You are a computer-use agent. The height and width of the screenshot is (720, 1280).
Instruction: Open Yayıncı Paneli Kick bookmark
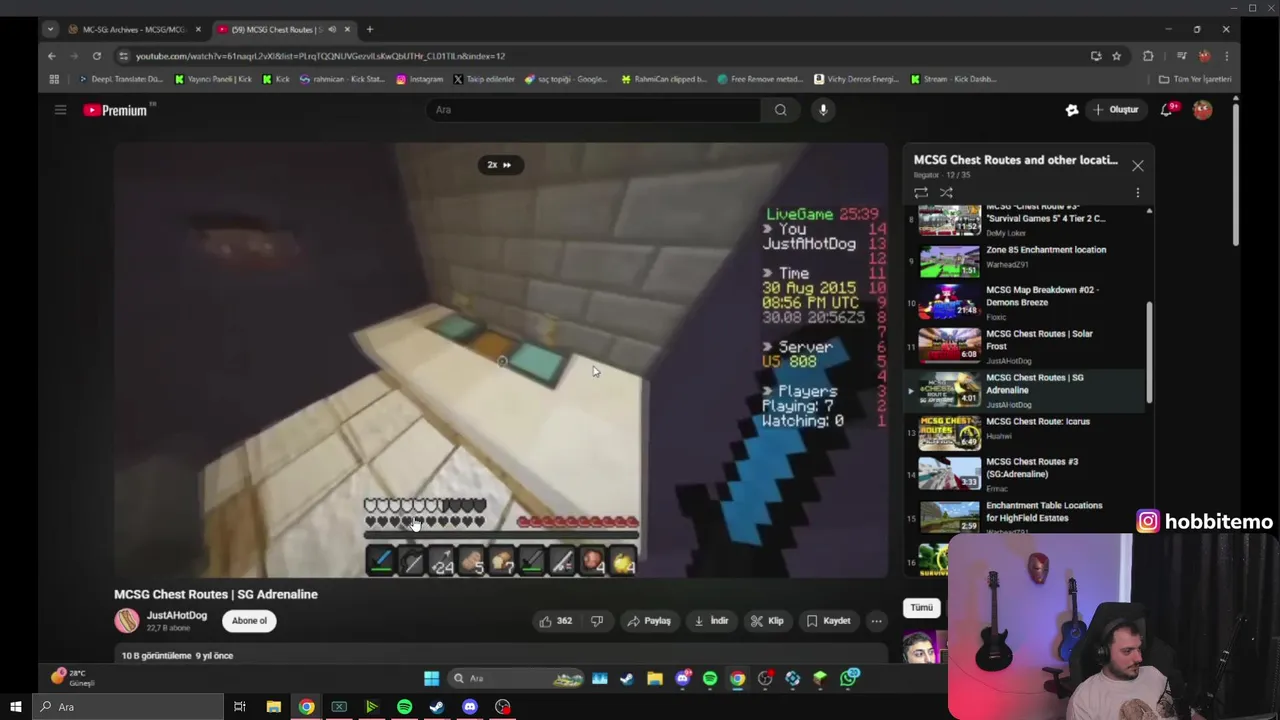click(213, 79)
